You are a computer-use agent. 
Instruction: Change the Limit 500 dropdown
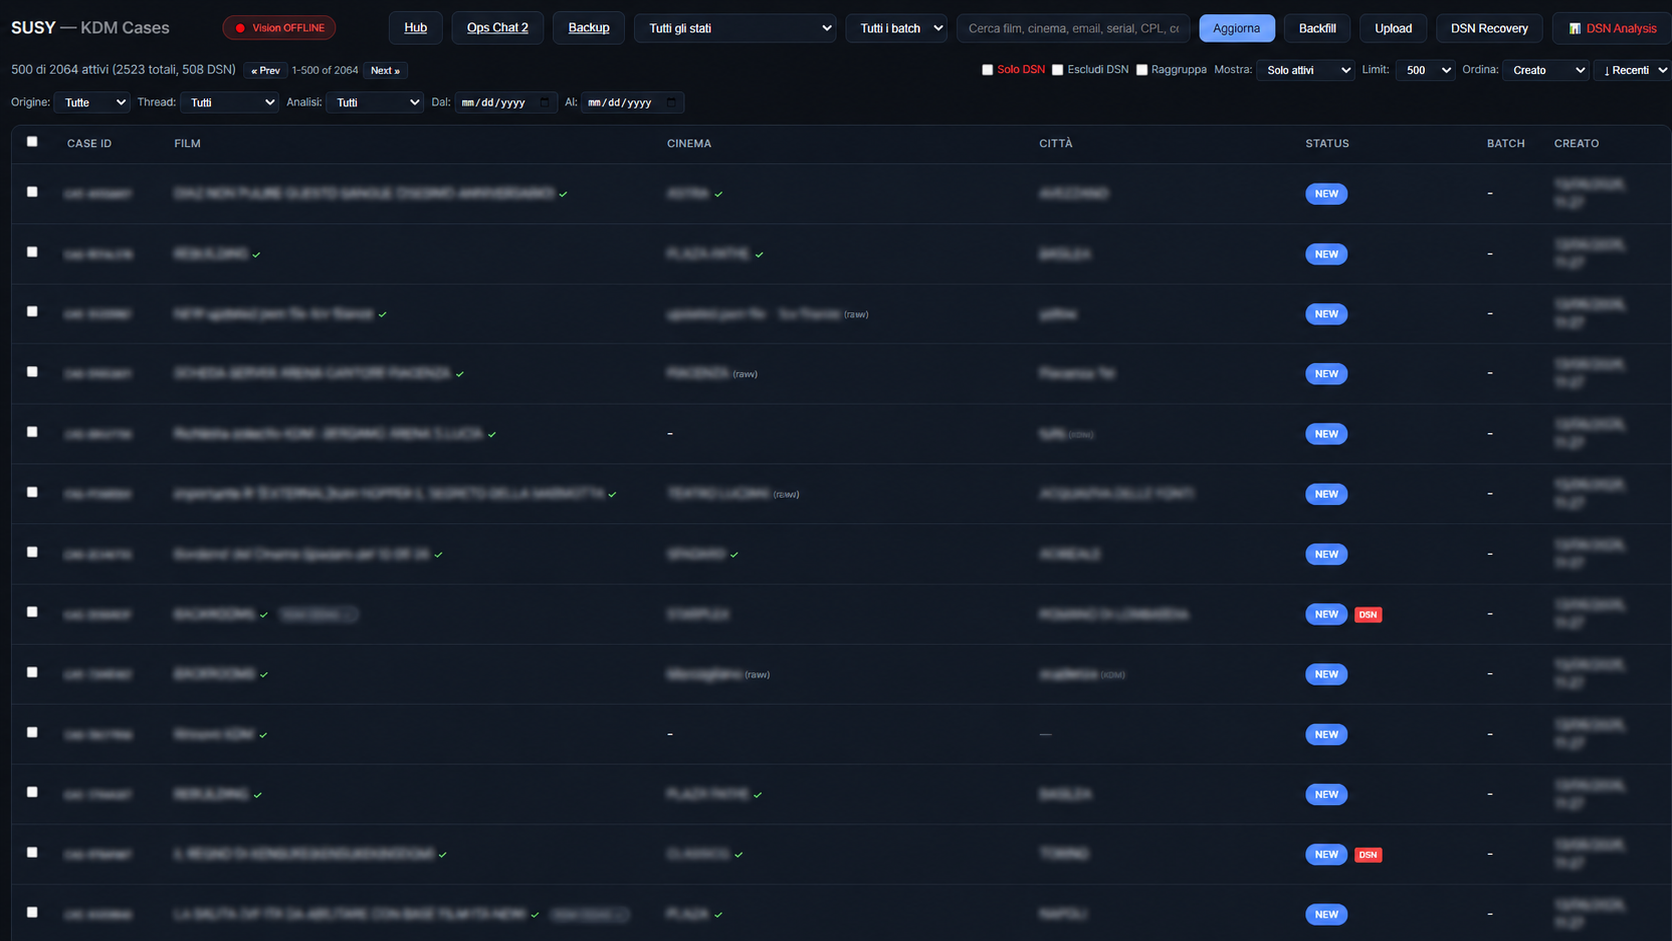coord(1425,70)
